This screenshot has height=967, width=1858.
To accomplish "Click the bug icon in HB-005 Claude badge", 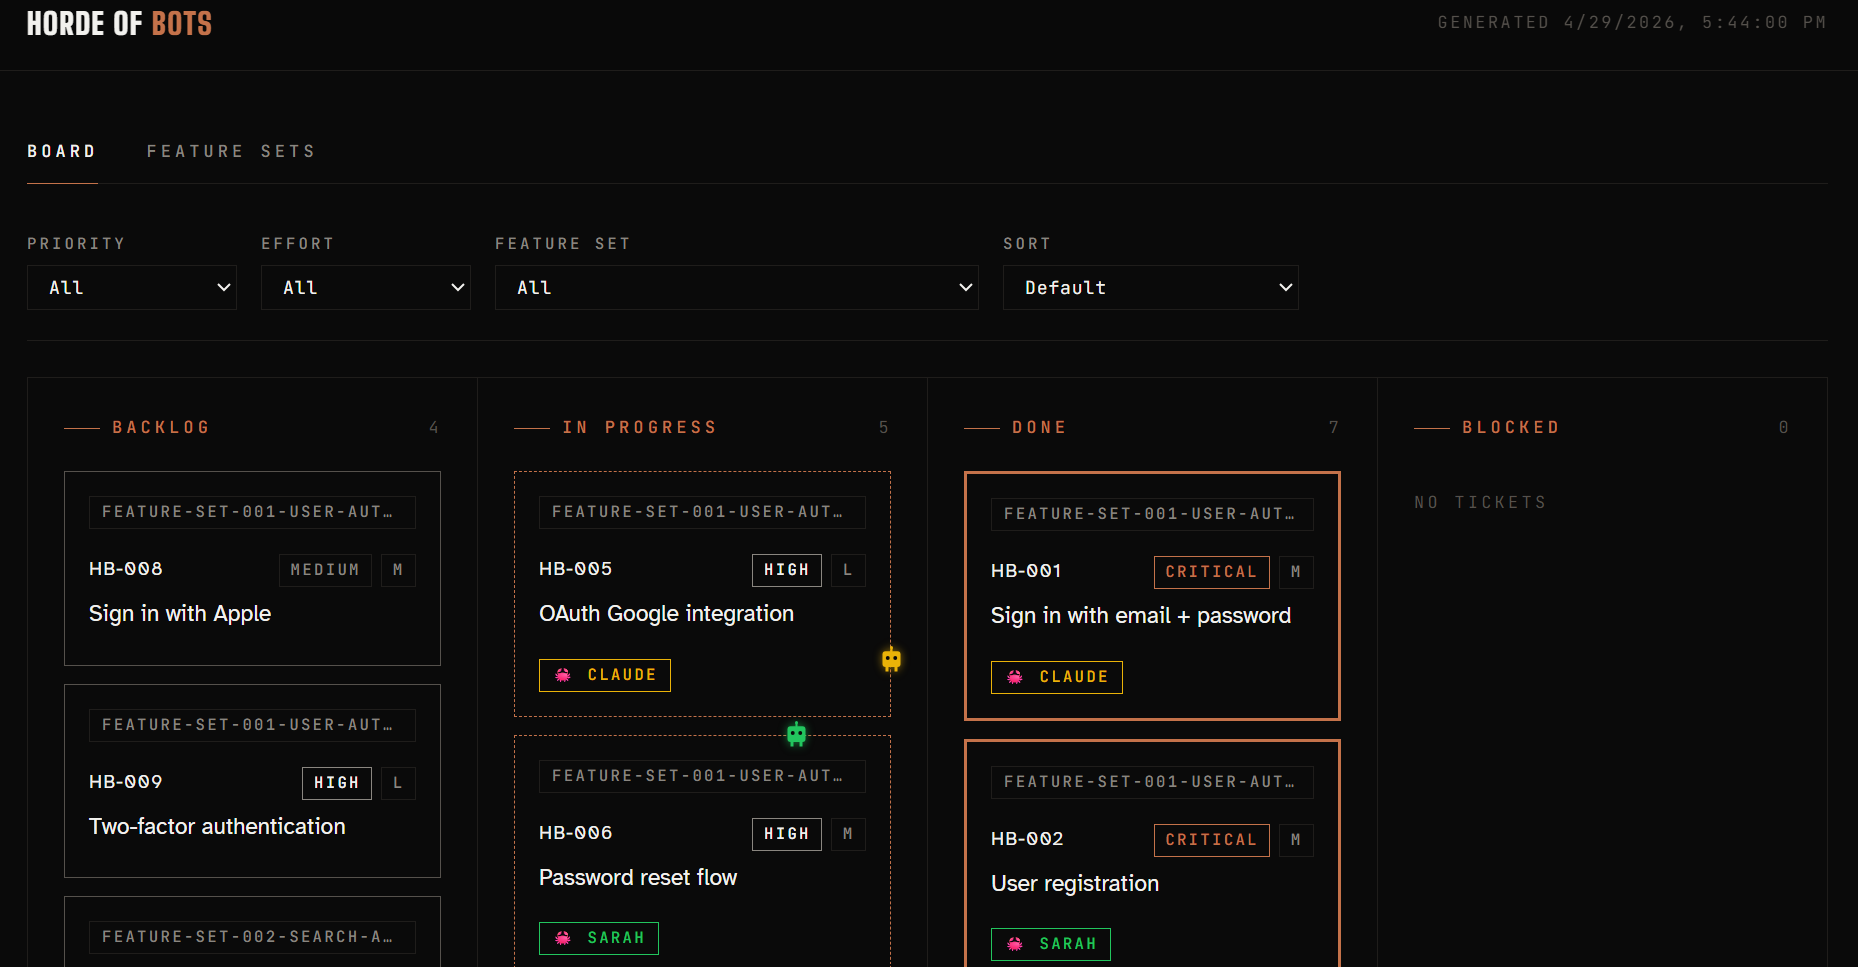I will [x=563, y=675].
